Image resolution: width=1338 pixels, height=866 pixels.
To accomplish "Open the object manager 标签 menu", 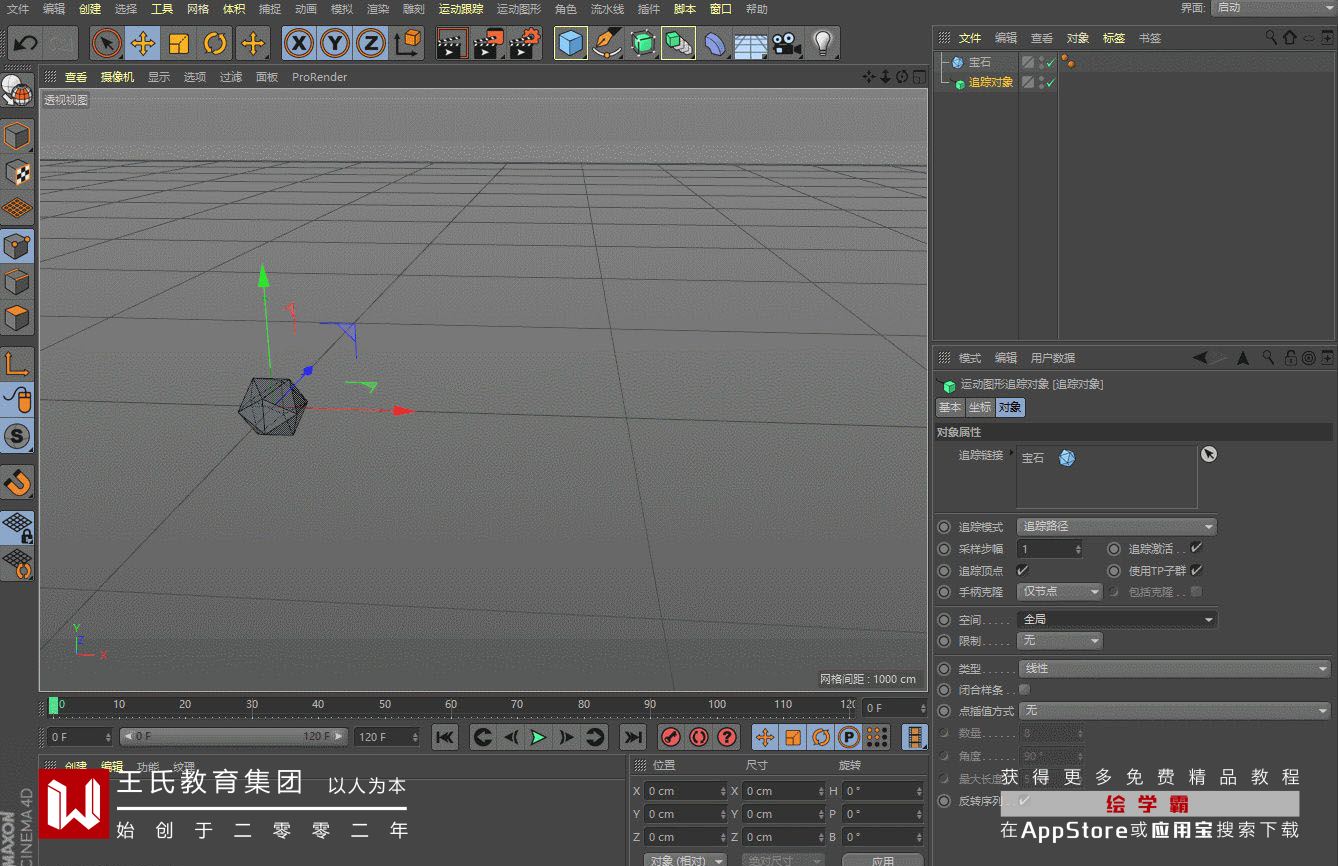I will pyautogui.click(x=1114, y=38).
